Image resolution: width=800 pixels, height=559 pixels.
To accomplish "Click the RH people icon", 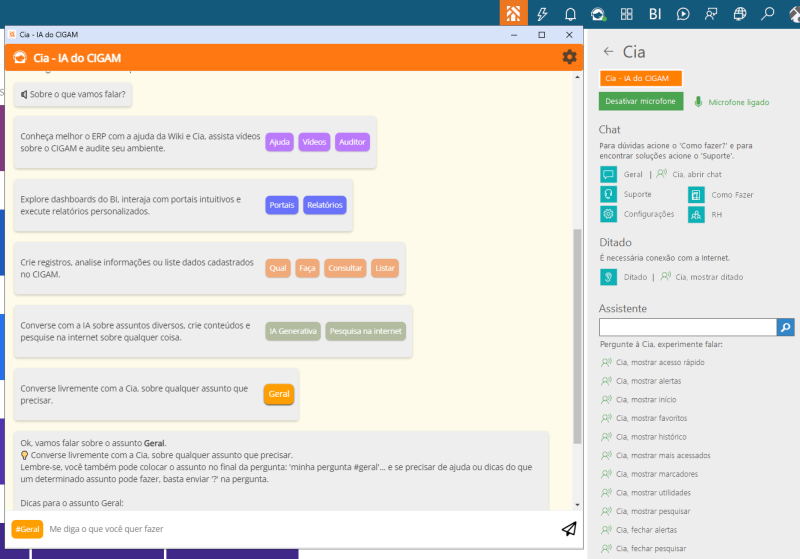I will click(x=696, y=215).
